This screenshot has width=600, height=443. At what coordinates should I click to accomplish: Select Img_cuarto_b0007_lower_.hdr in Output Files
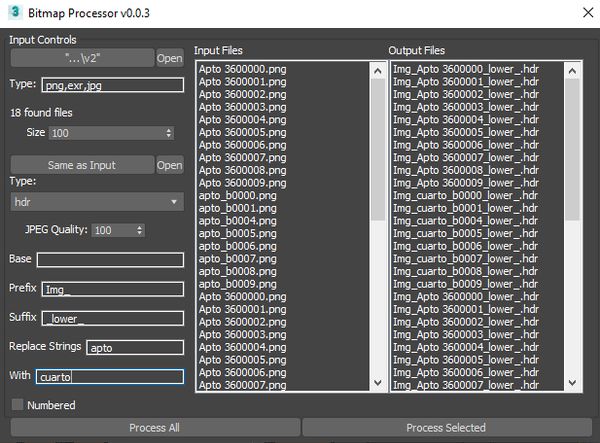(x=465, y=259)
